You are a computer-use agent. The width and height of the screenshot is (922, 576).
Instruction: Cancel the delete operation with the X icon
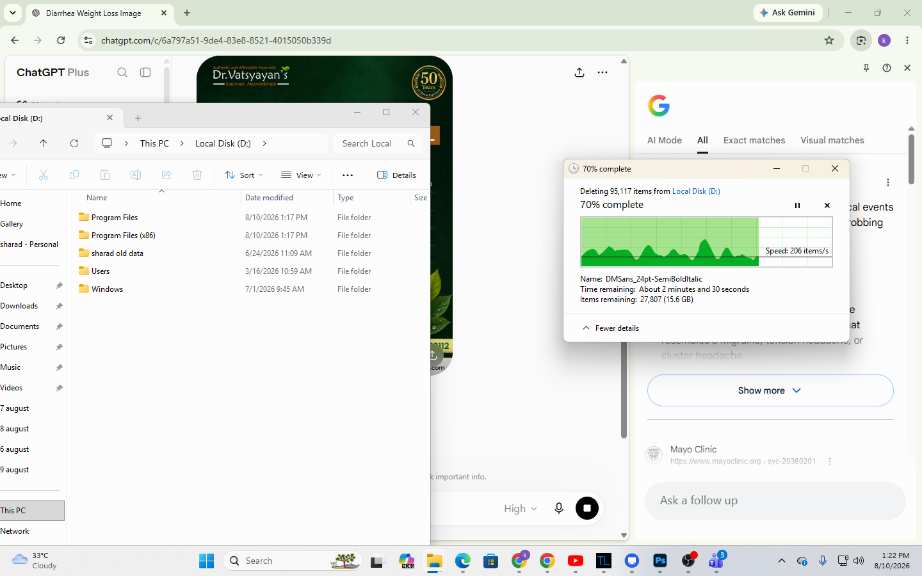pos(827,205)
